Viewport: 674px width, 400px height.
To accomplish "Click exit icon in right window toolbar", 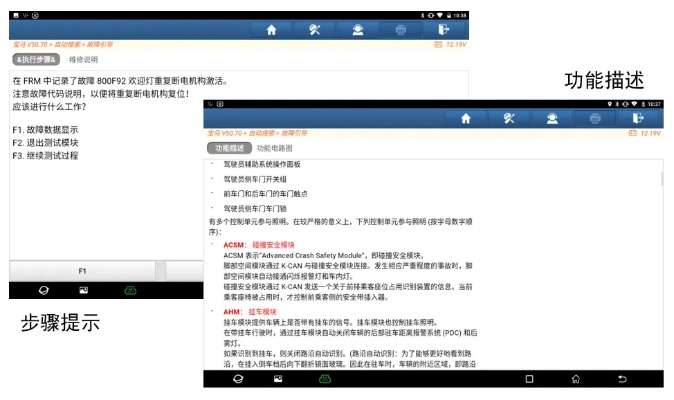I will point(639,118).
